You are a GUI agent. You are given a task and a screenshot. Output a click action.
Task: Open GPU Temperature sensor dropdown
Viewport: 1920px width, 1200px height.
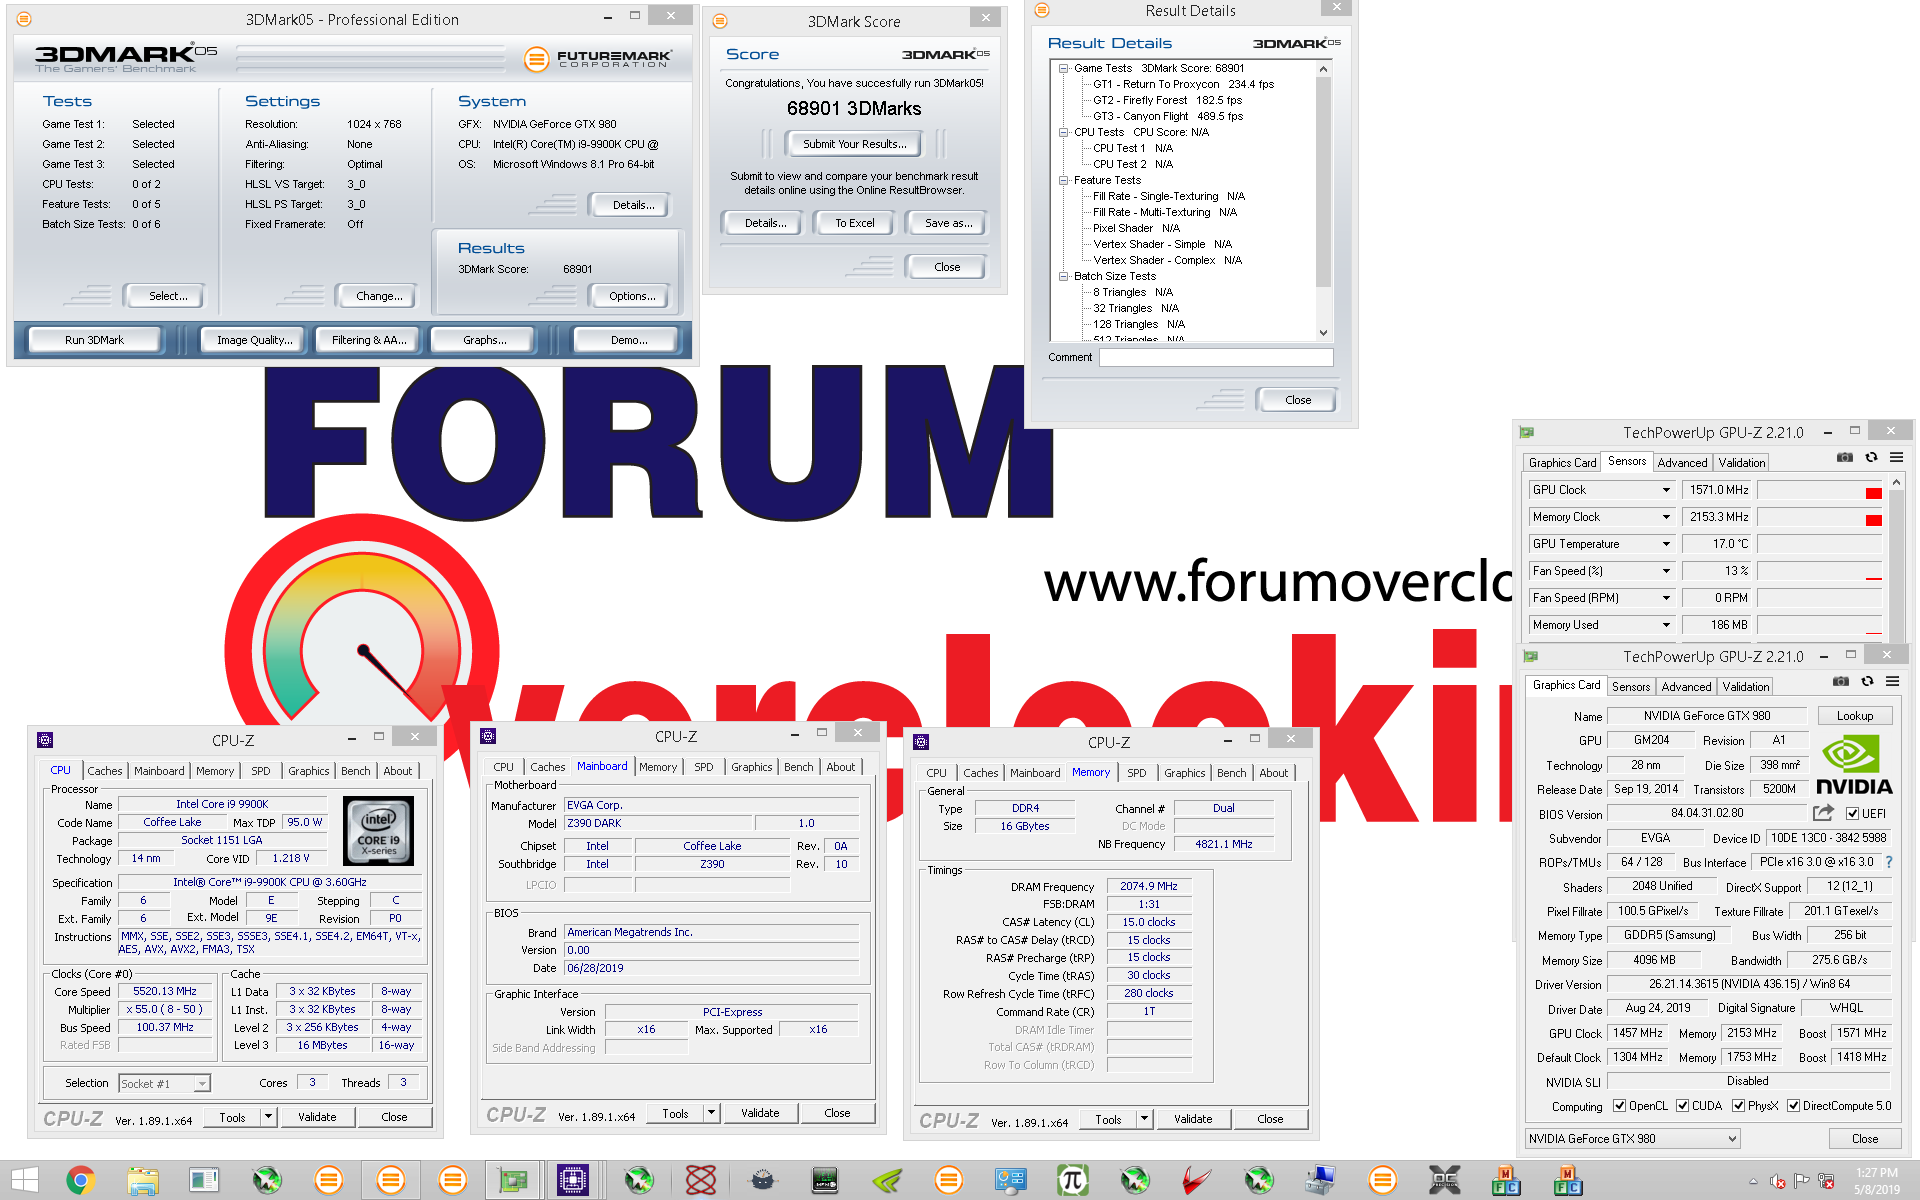point(1666,544)
